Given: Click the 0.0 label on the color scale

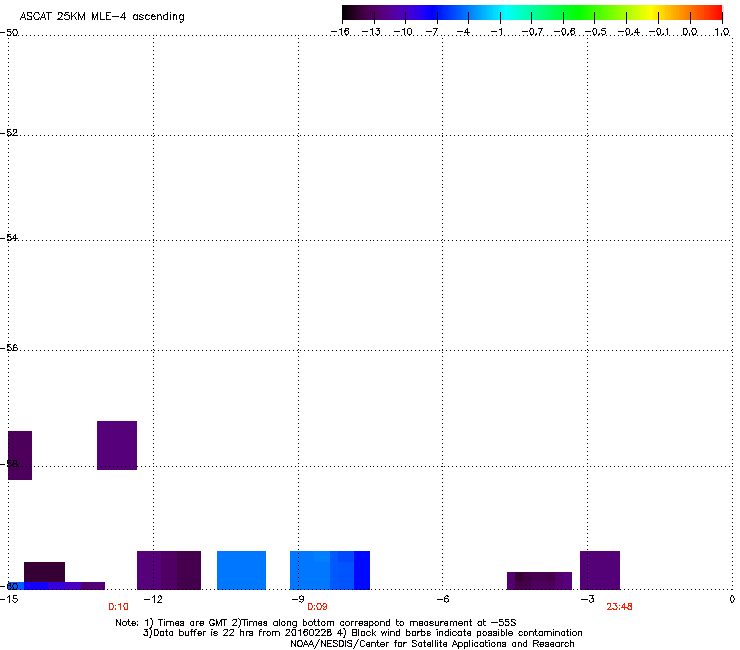Looking at the screenshot, I should click(x=690, y=32).
